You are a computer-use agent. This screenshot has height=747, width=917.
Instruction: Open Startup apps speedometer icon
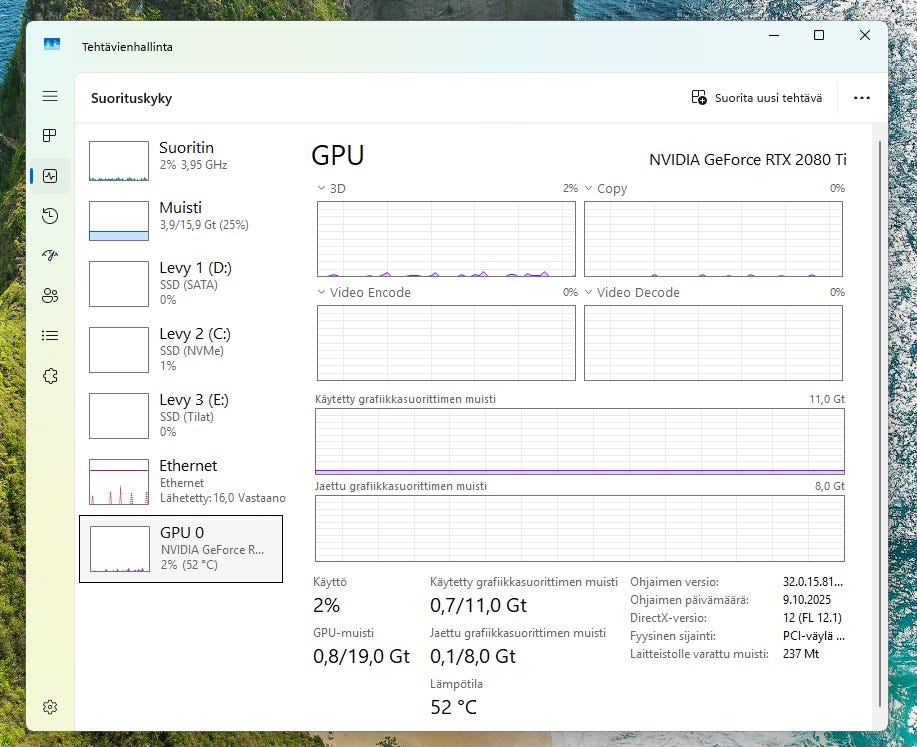(50, 256)
